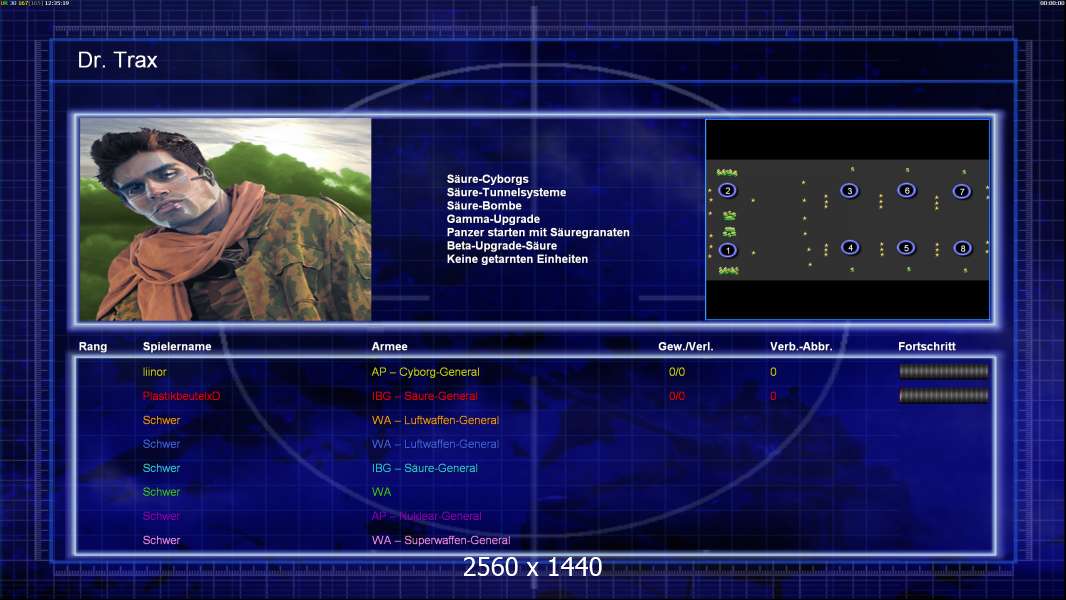Click PlastikbeutelxD's loading progress bar
The width and height of the screenshot is (1066, 600).
click(944, 395)
